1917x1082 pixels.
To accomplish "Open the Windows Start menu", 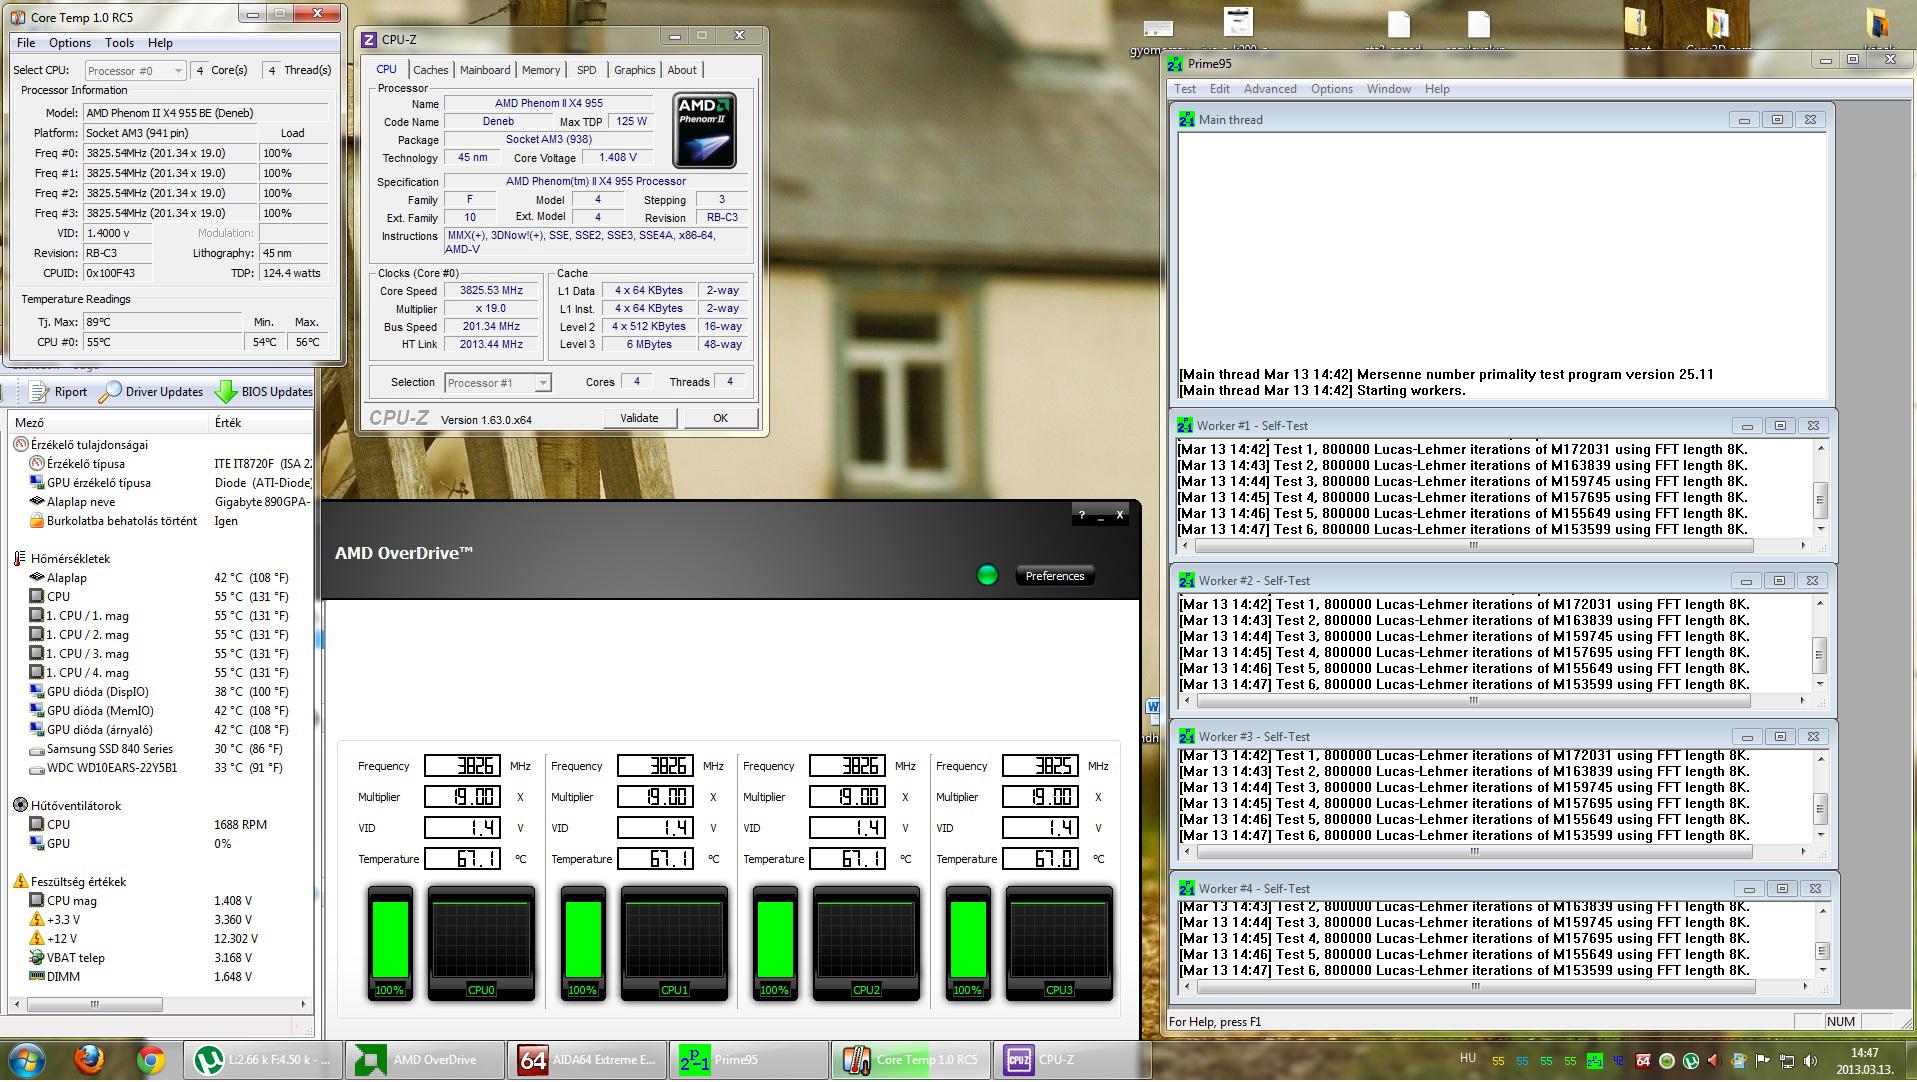I will 26,1060.
